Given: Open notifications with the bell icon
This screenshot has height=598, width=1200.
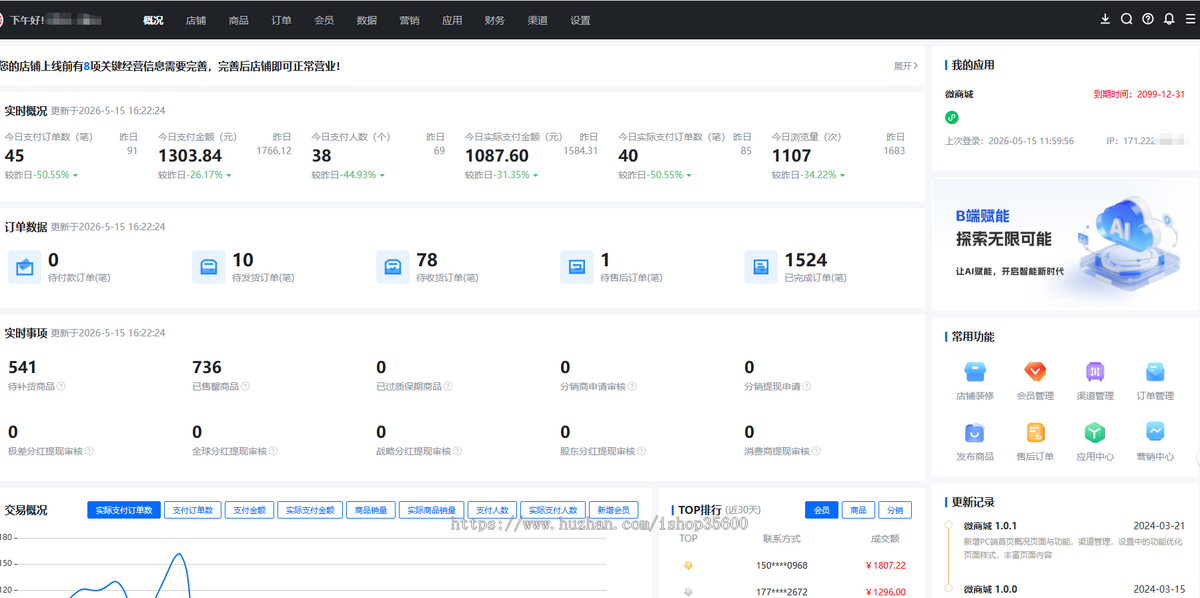Looking at the screenshot, I should click(x=1168, y=19).
